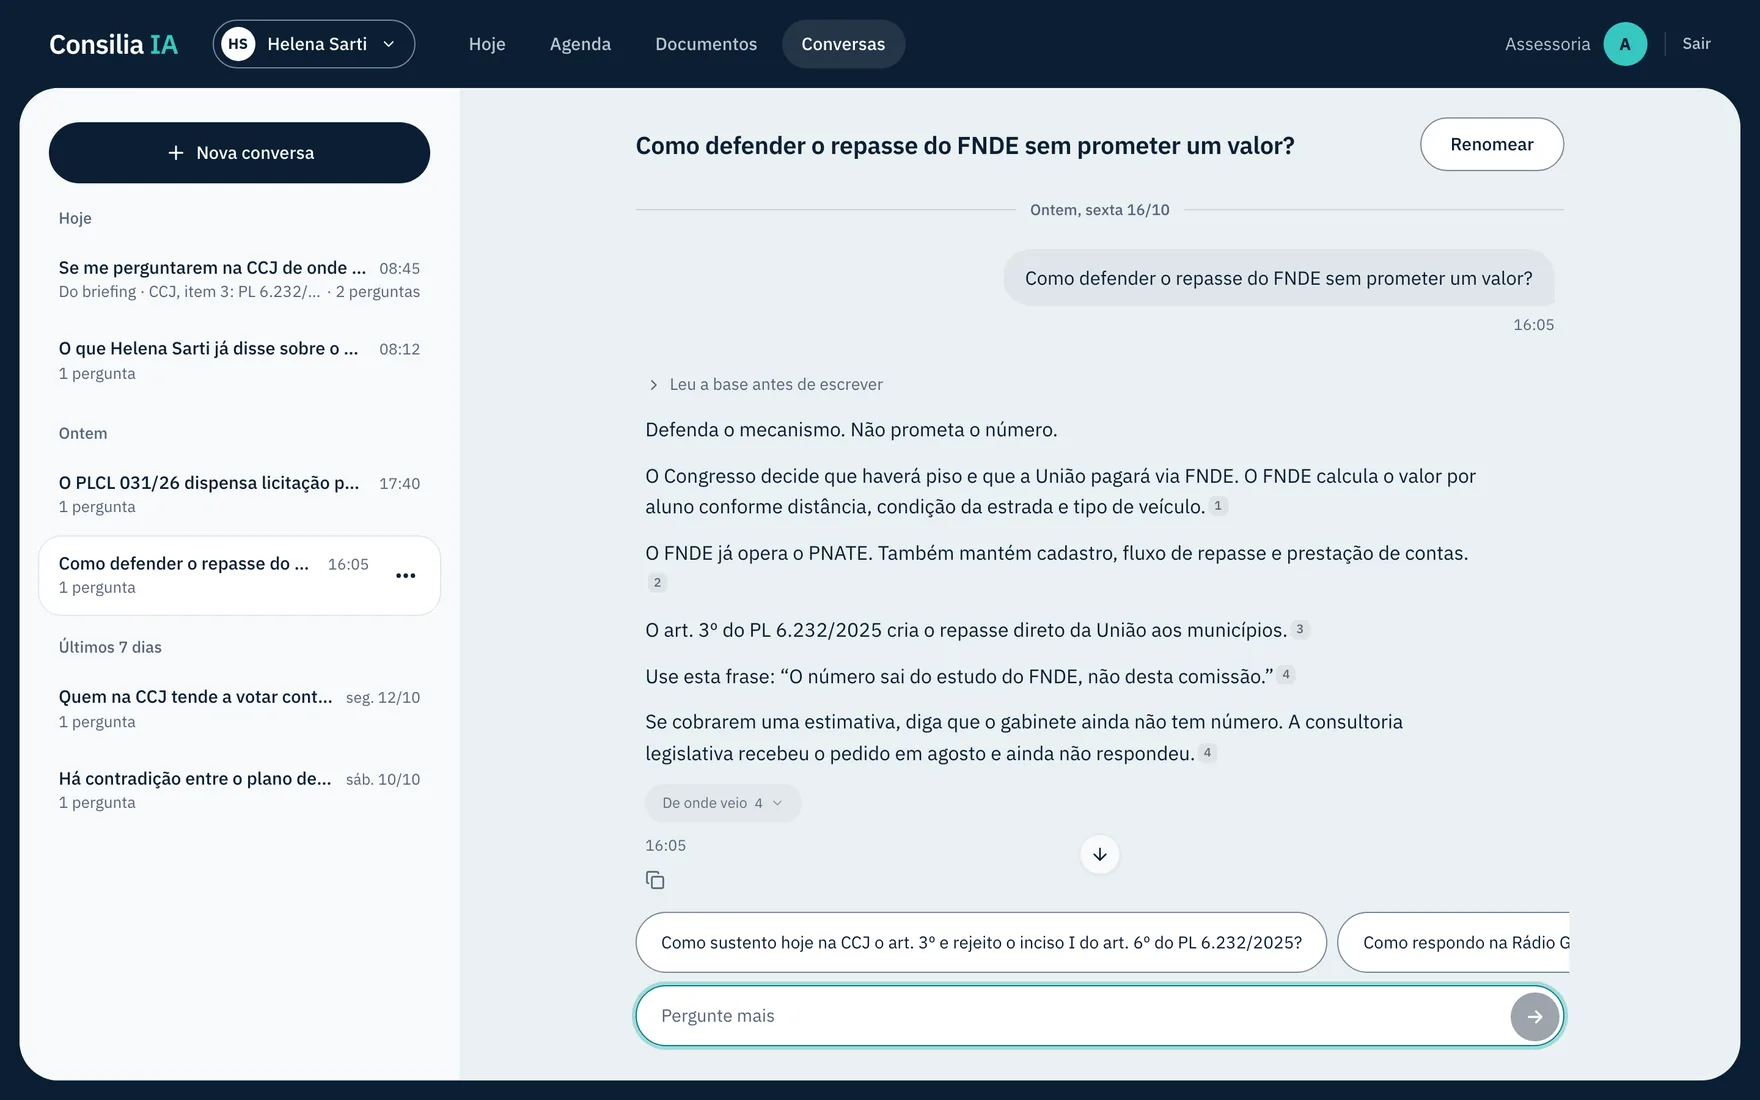Open conversation Quem na CCJ tende a votar
This screenshot has width=1760, height=1100.
point(239,708)
